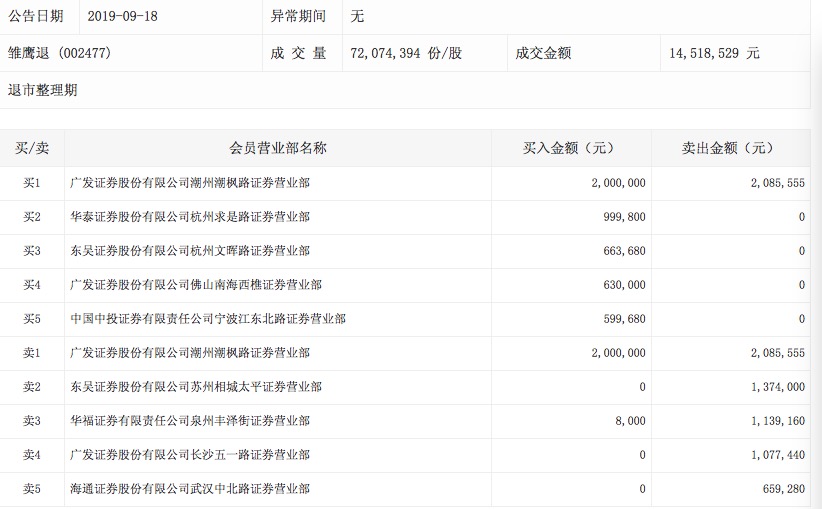Select buy amount 8,000

tap(630, 421)
